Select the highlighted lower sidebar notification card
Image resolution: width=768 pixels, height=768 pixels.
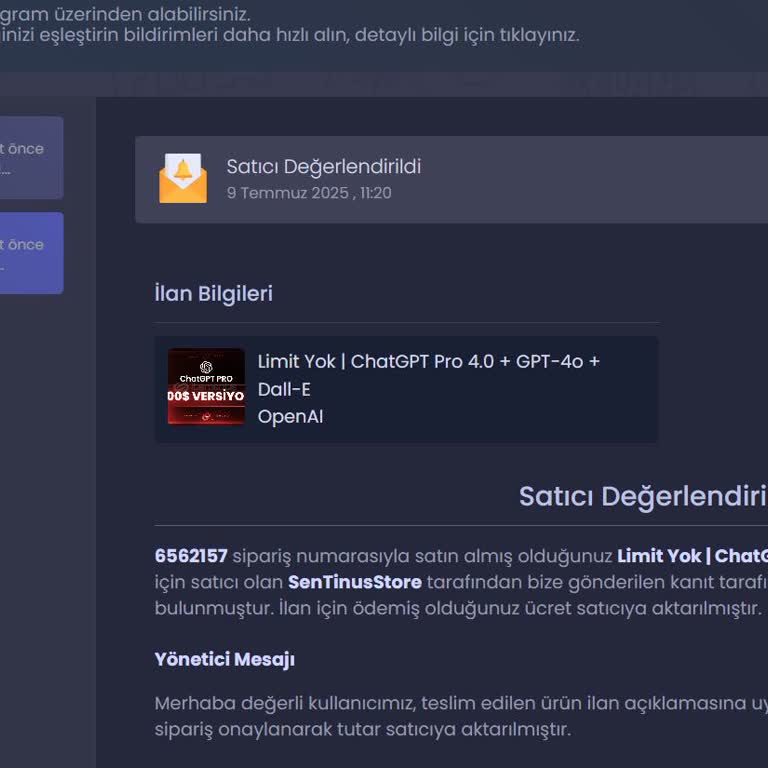click(31, 253)
